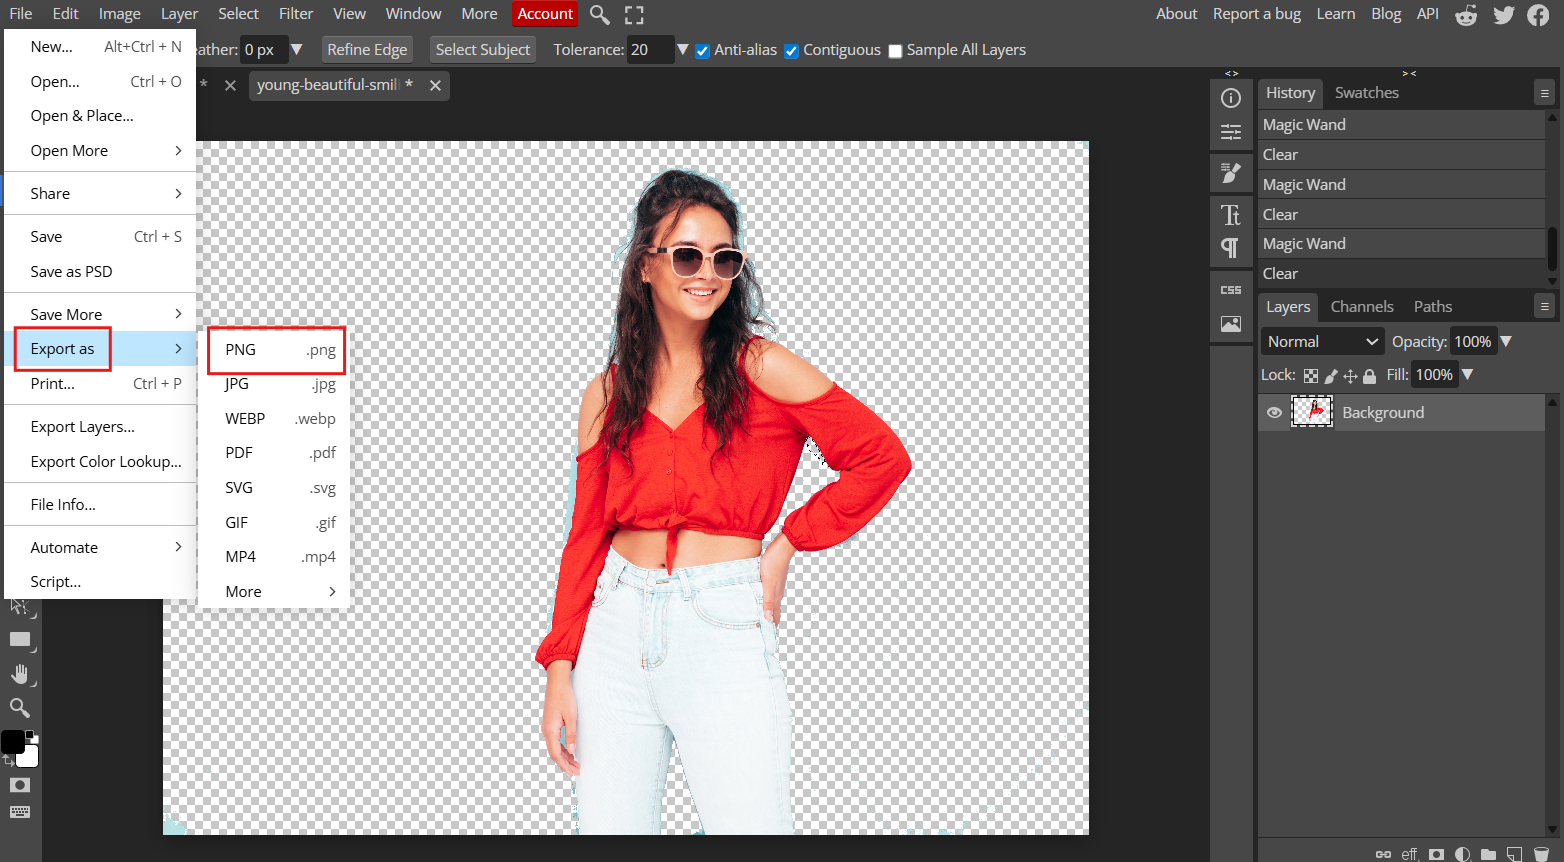Enable Sample All Layers
The width and height of the screenshot is (1564, 862).
point(895,50)
